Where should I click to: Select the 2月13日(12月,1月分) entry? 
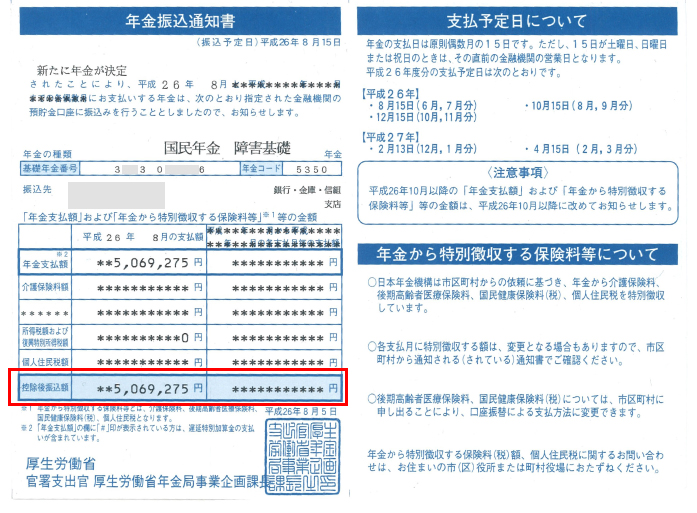tap(423, 149)
